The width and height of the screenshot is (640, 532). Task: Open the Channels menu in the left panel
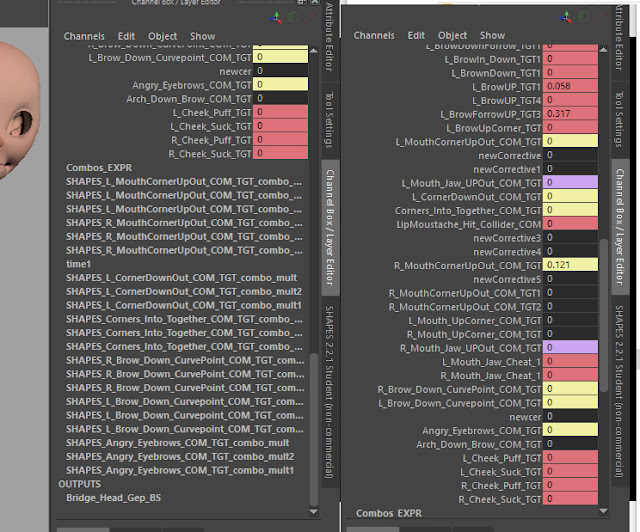(84, 36)
